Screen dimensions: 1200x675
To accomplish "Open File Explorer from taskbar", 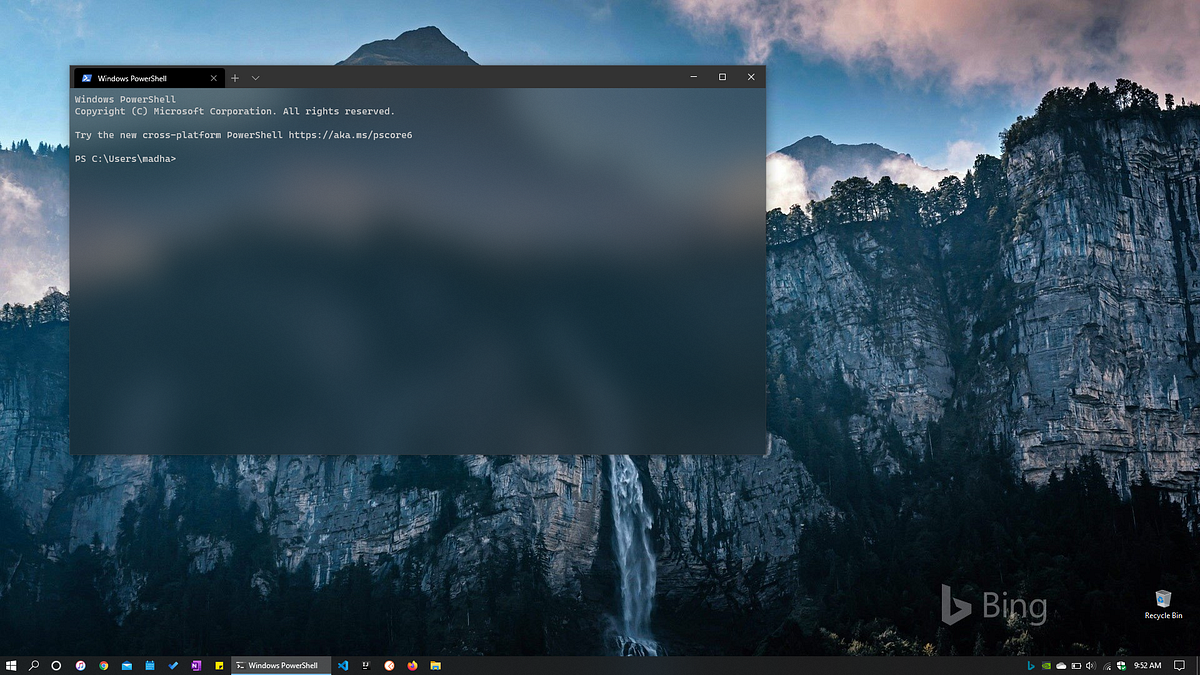I will tap(435, 665).
